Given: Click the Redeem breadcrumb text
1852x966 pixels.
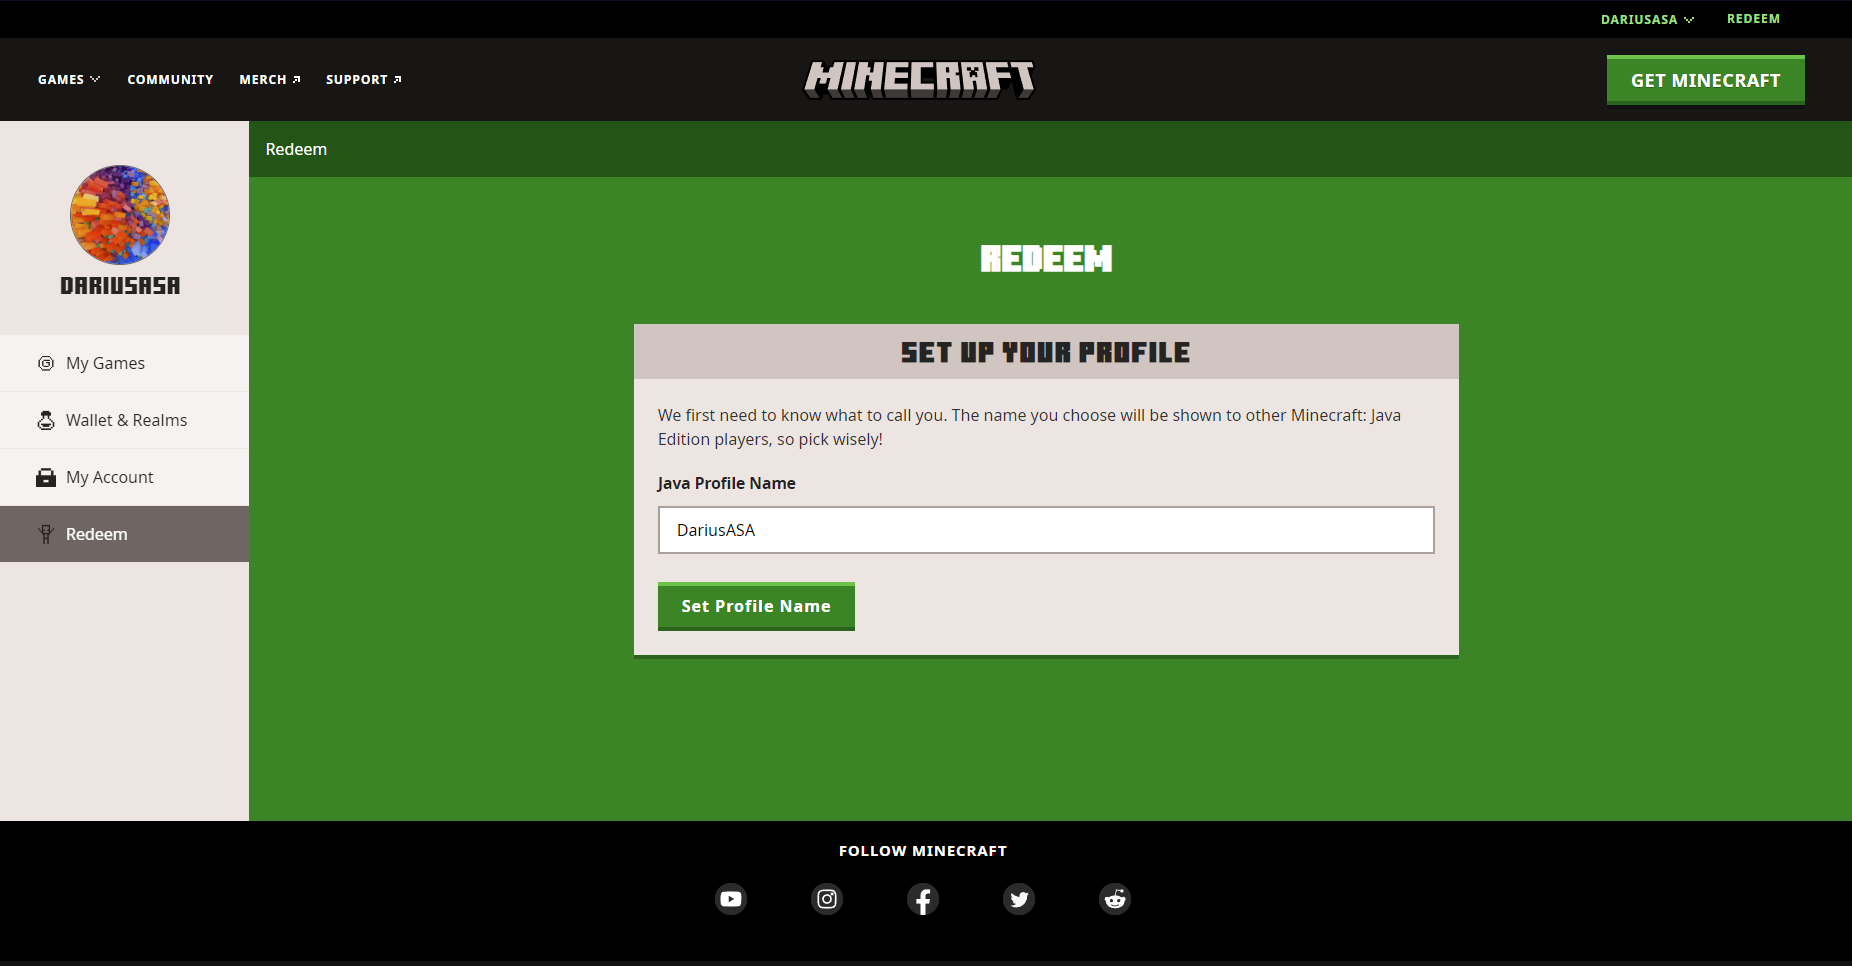Looking at the screenshot, I should point(296,149).
